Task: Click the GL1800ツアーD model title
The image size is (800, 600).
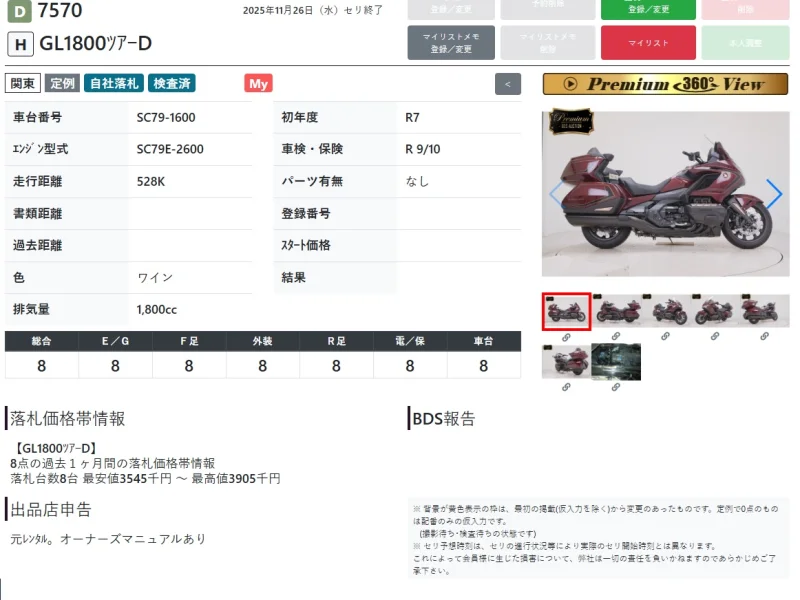Action: [95, 44]
